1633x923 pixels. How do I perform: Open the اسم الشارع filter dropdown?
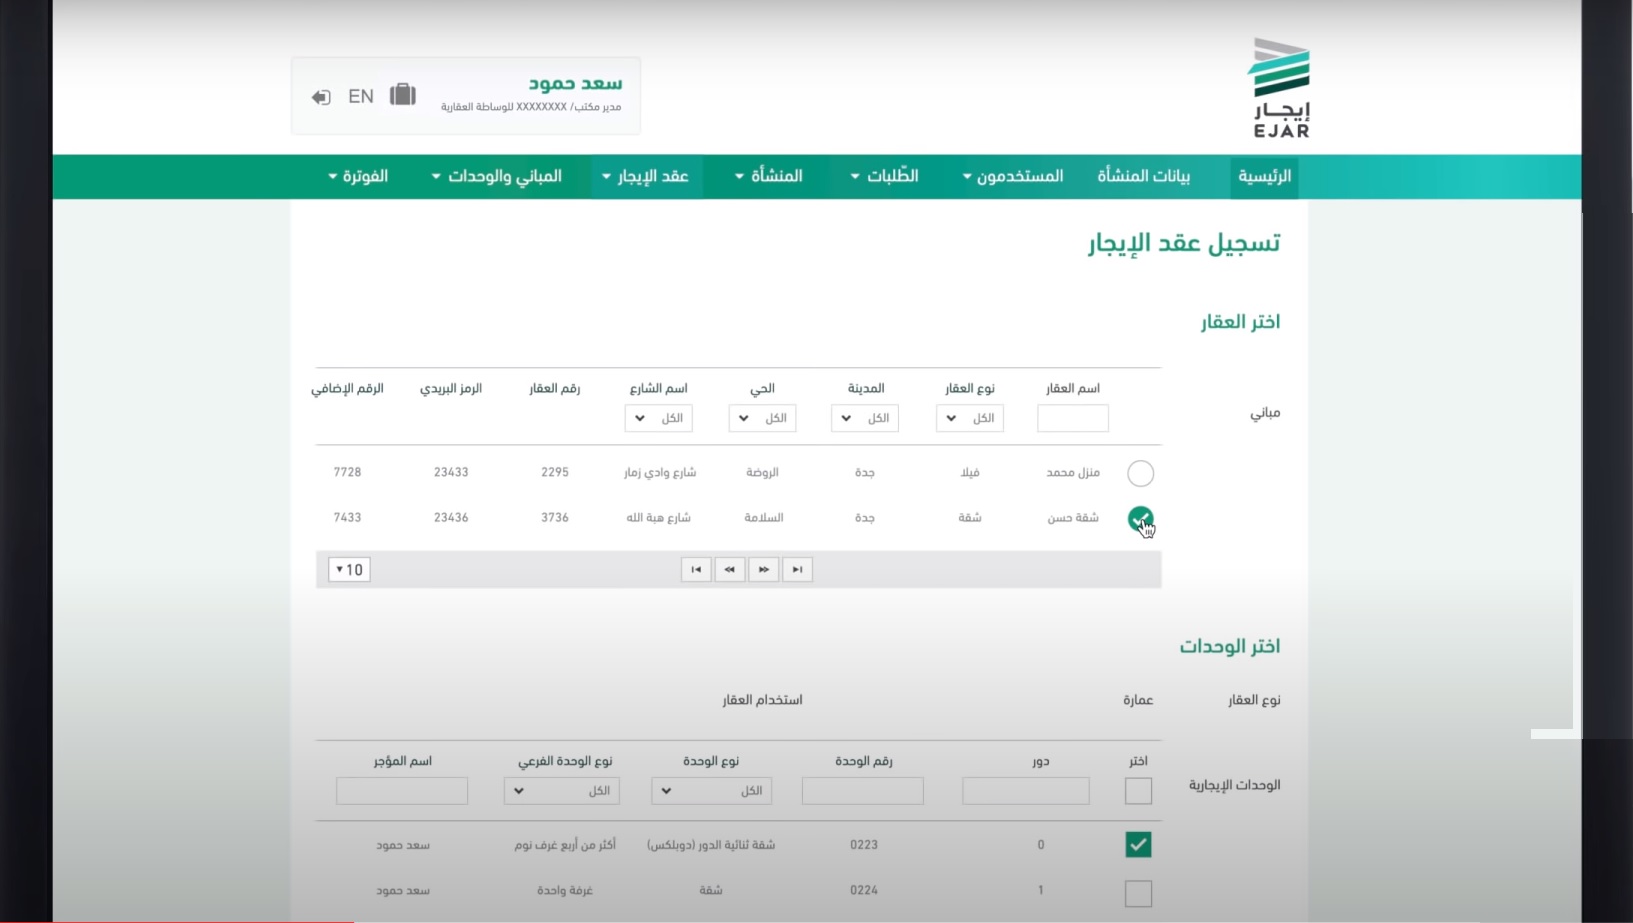pos(659,418)
